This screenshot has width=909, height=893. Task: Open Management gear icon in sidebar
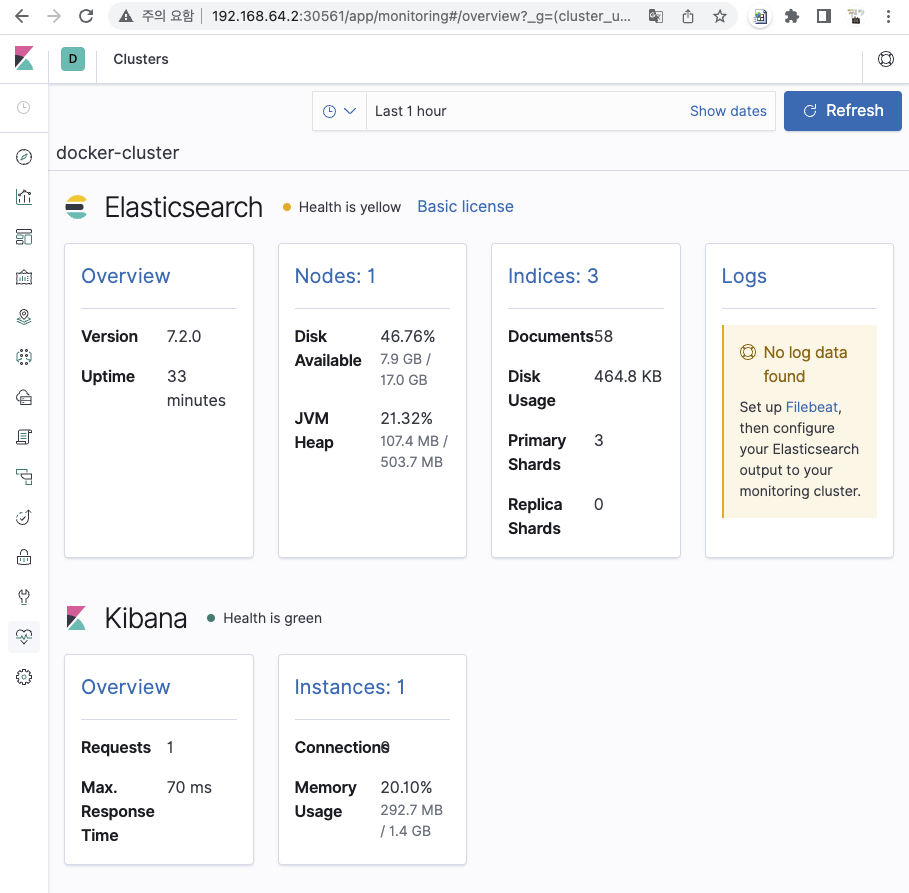coord(24,677)
